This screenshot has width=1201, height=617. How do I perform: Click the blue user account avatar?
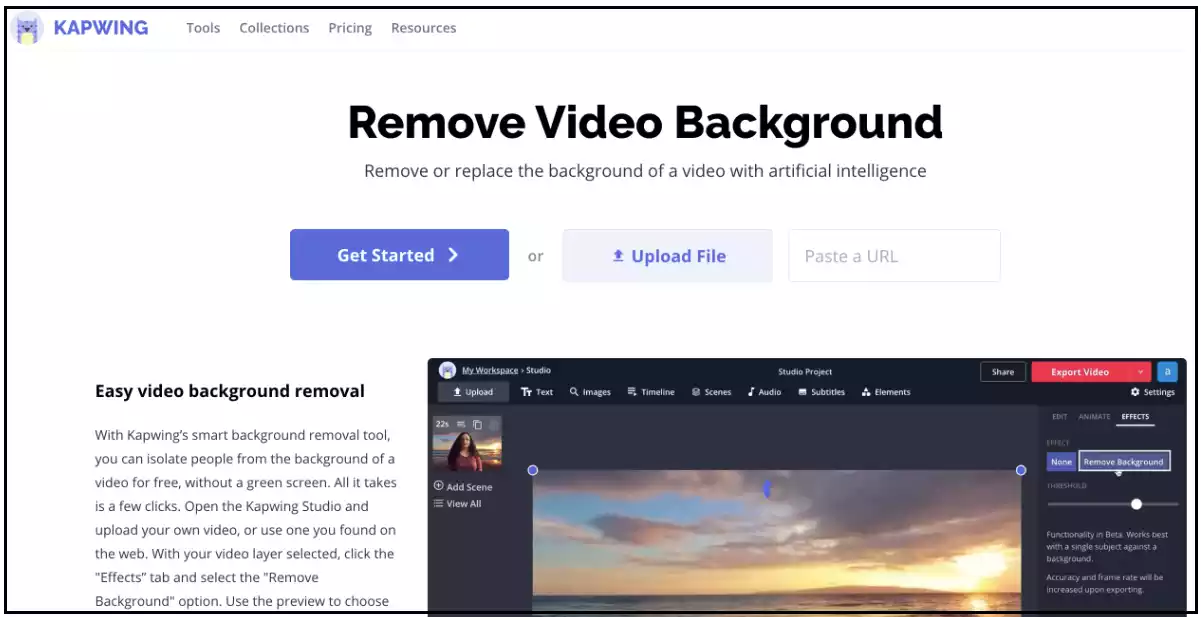tap(1167, 372)
